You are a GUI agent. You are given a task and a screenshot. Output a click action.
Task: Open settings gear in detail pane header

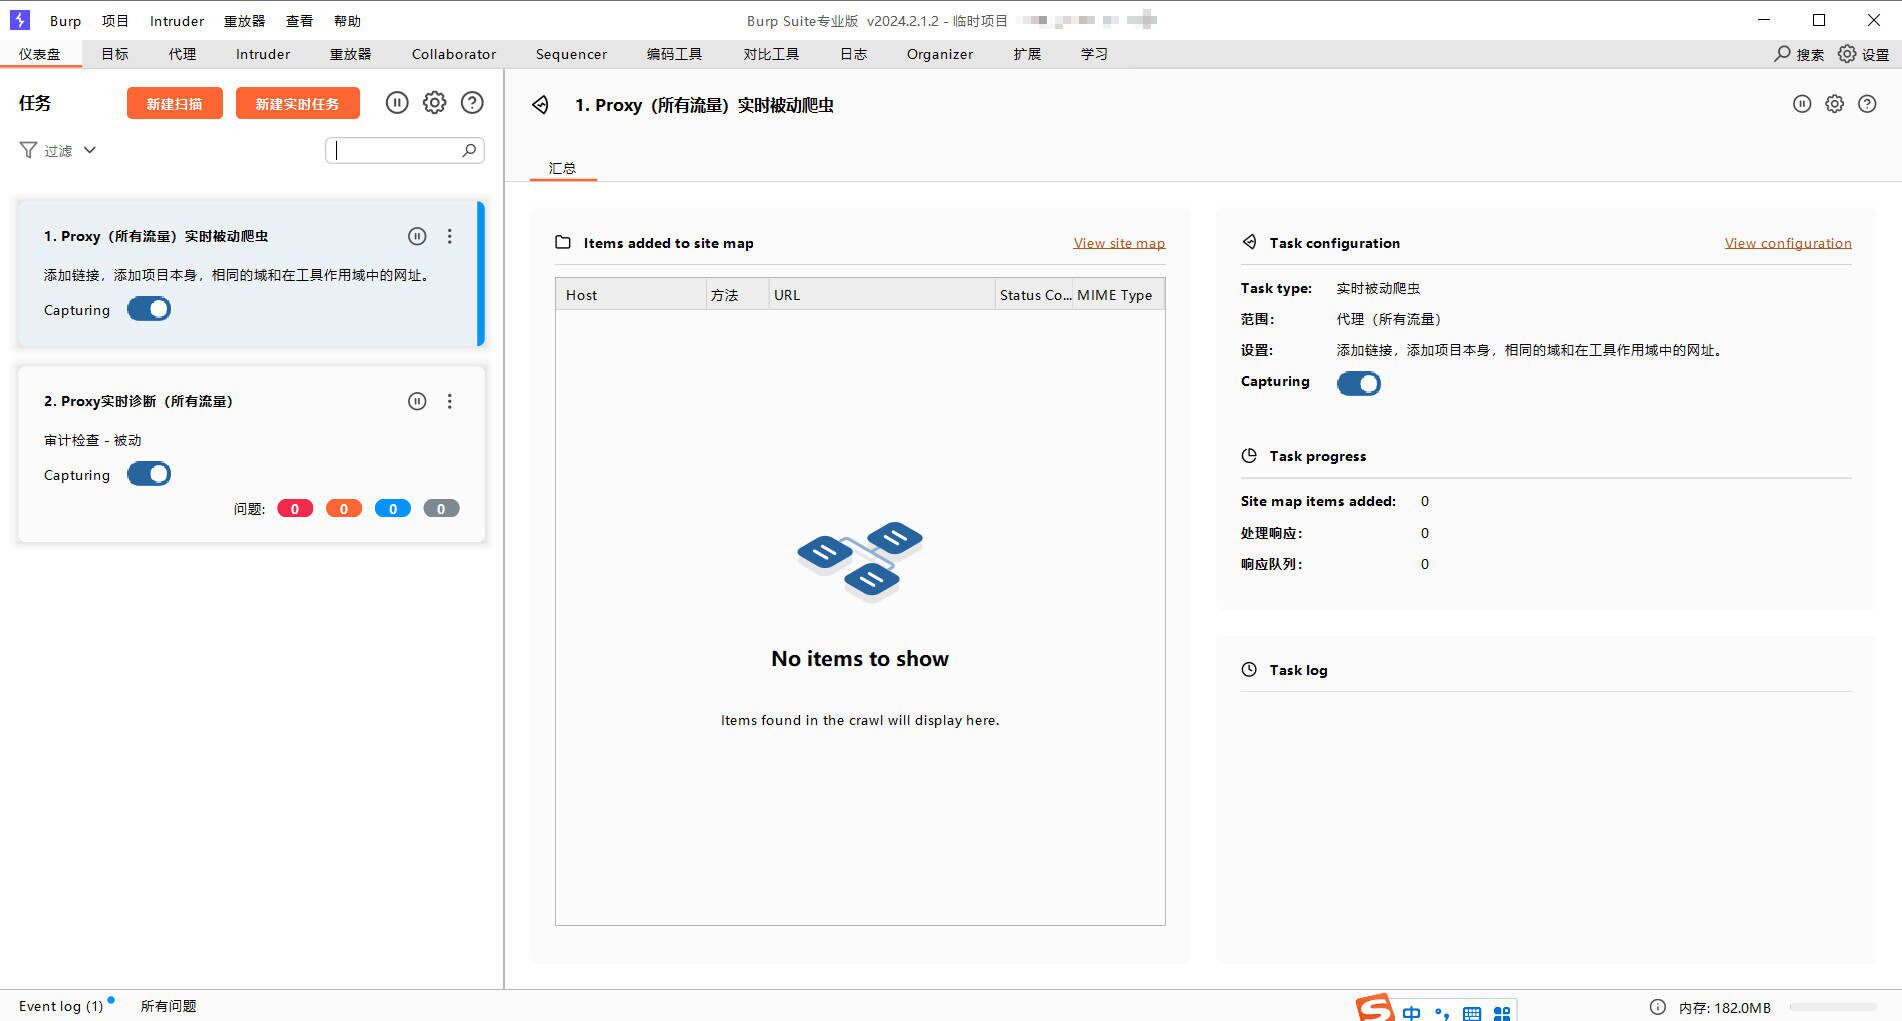[x=1834, y=104]
